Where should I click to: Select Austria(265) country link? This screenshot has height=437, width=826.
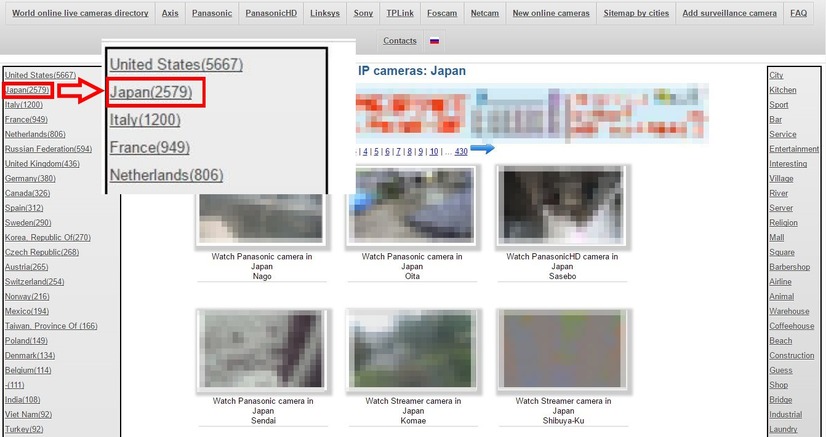26,267
